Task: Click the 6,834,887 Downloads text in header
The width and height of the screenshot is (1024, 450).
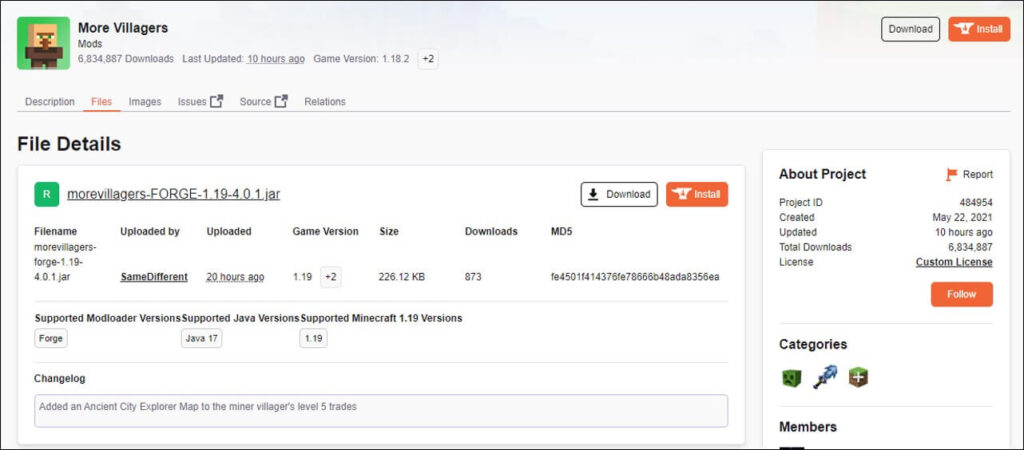Action: (126, 59)
